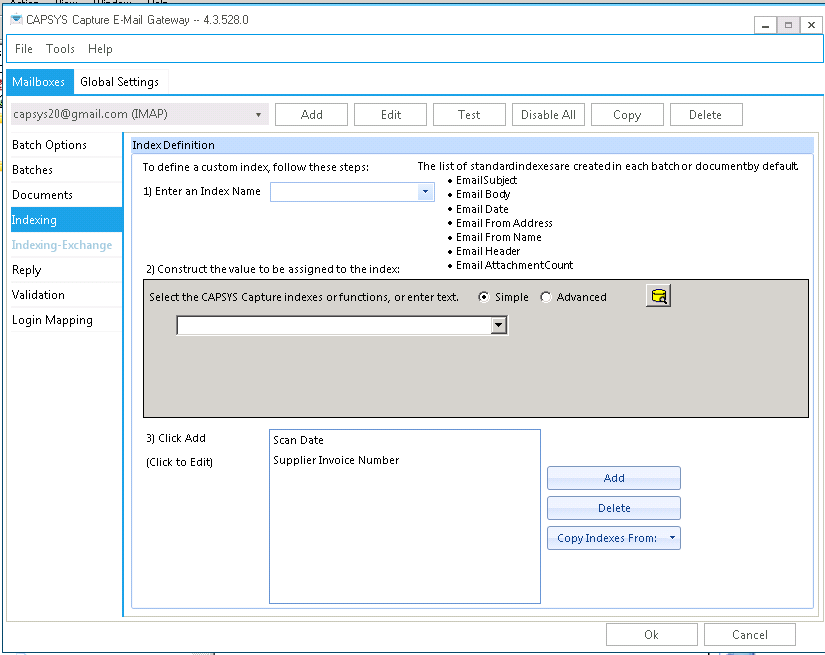Click the mailbox Copy button
The height and width of the screenshot is (655, 825).
[x=627, y=115]
